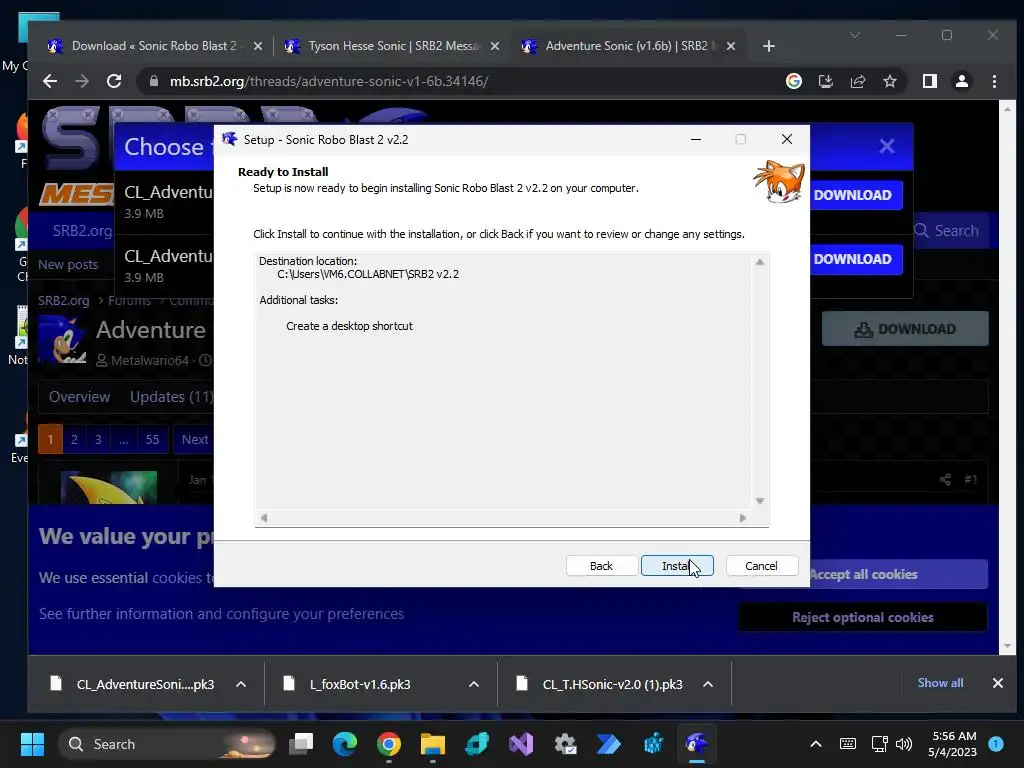Click Show all downloads

(940, 683)
